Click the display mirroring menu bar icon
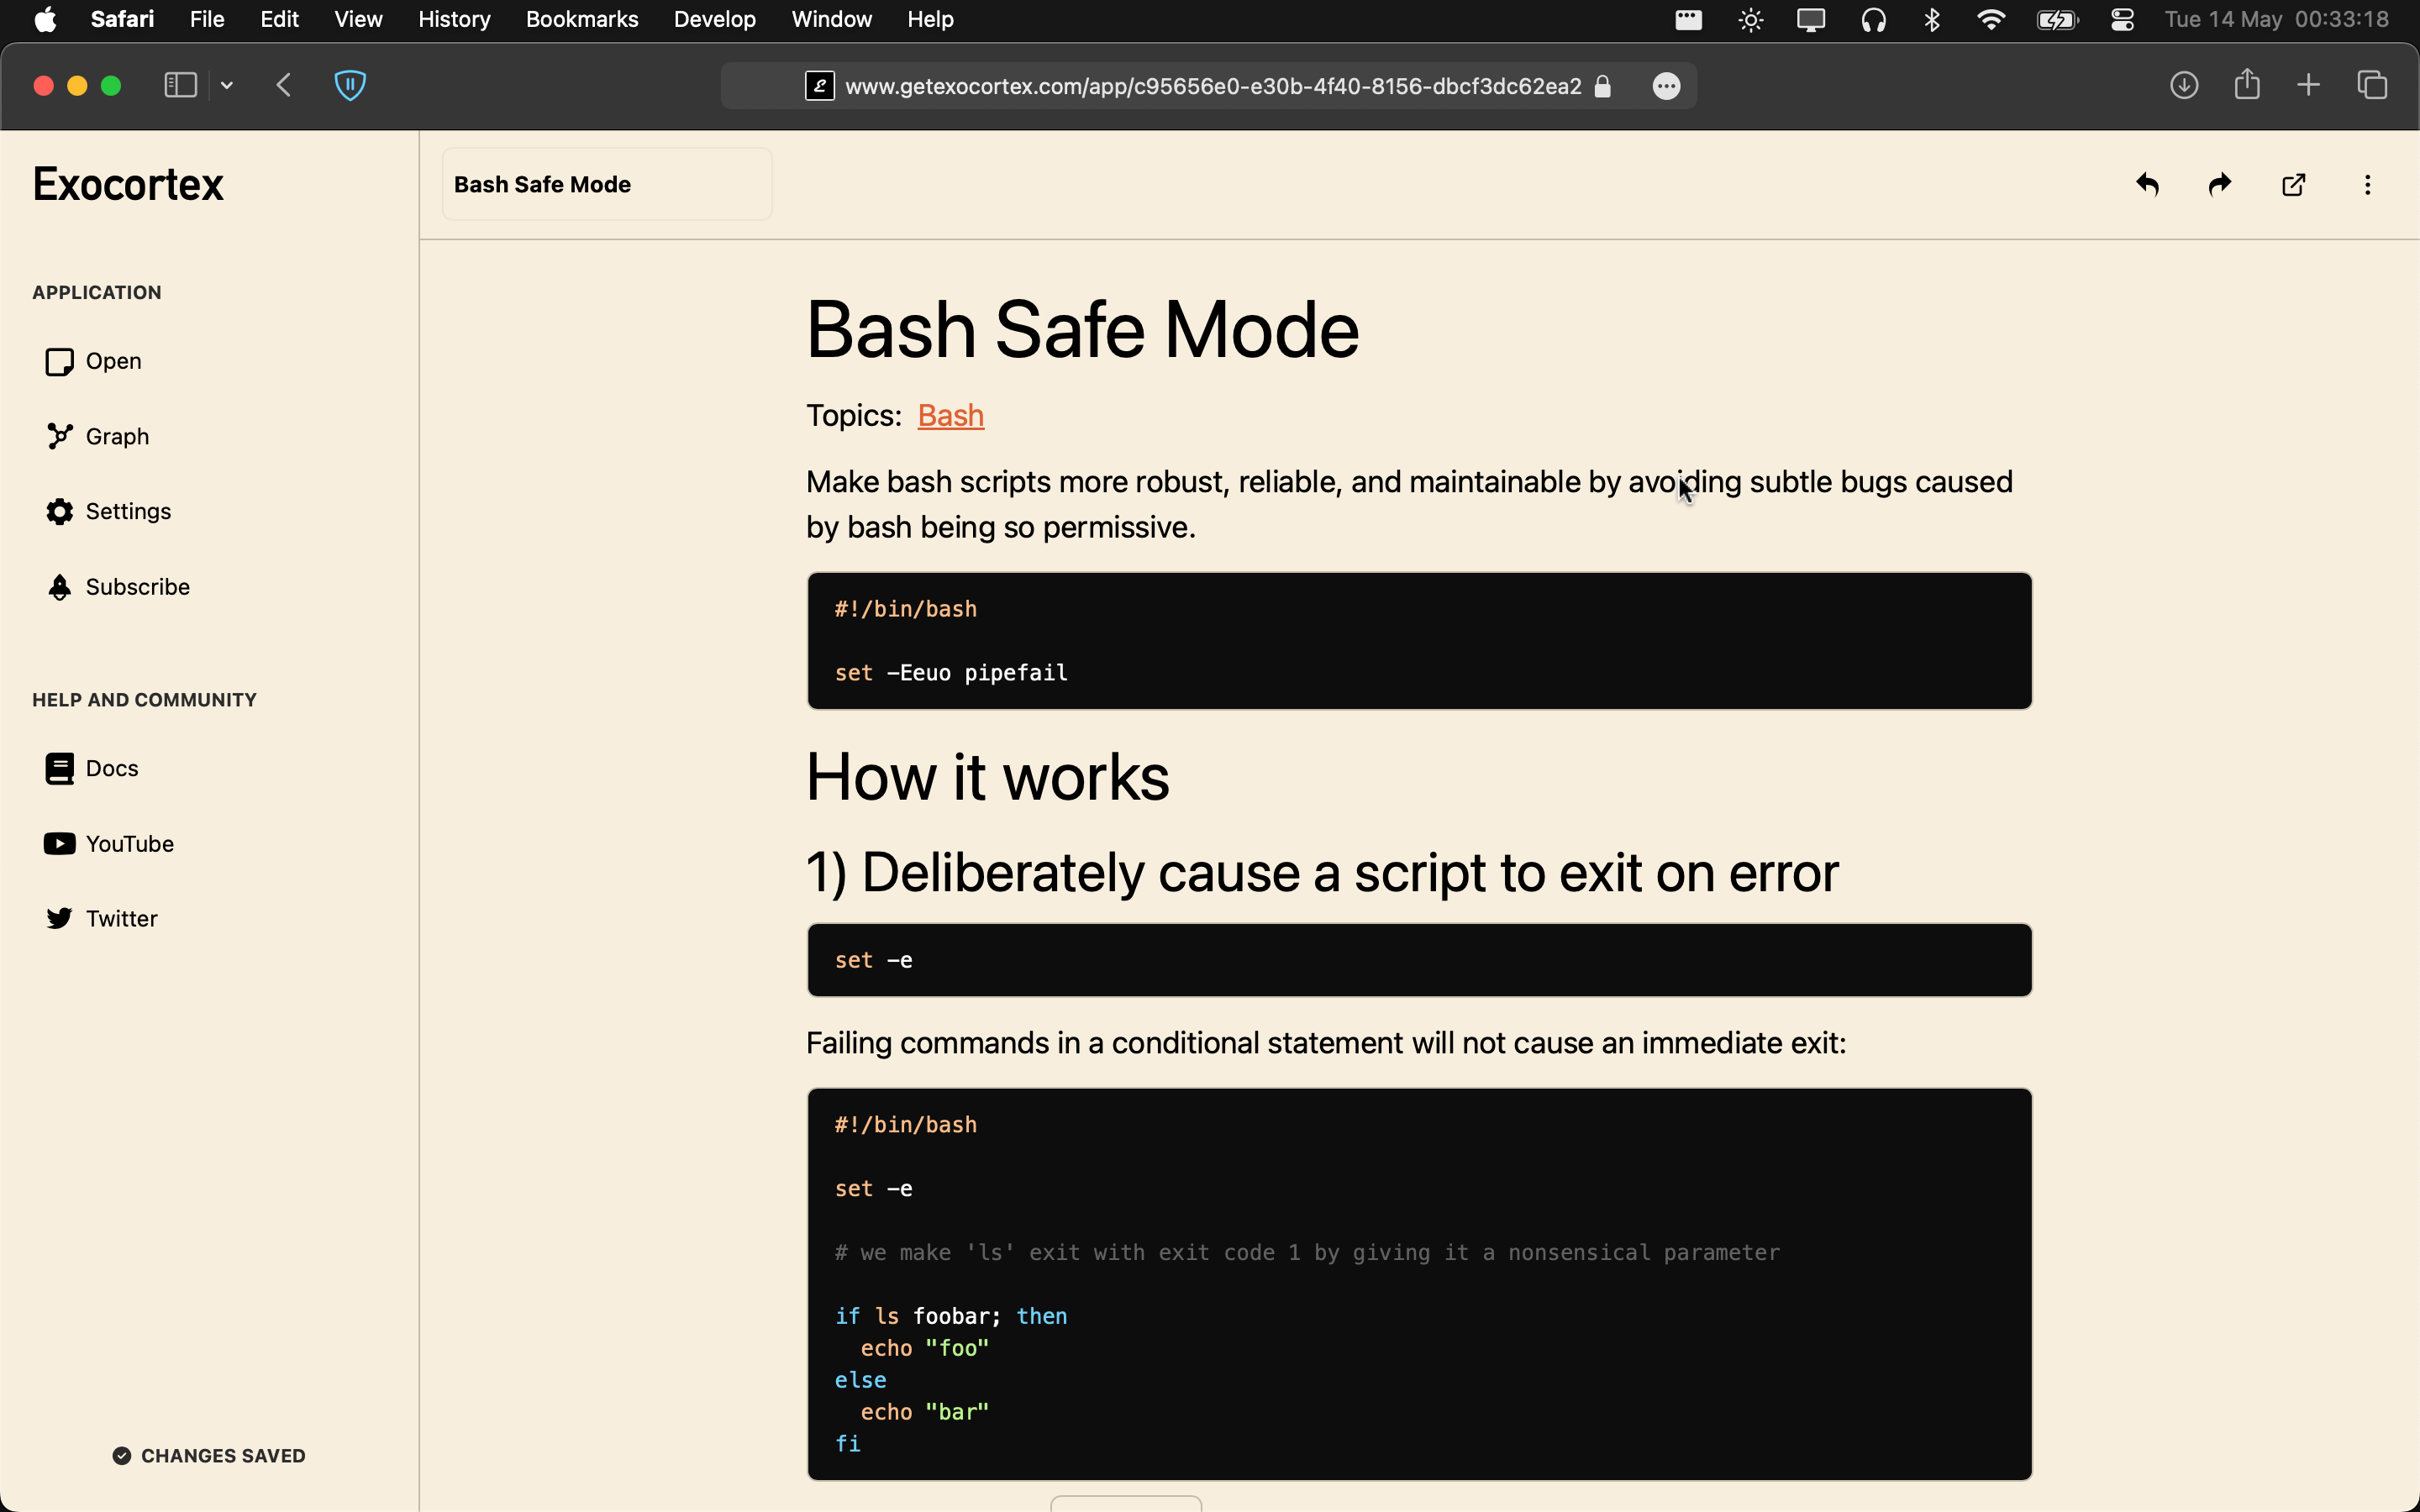Screen dimensions: 2420x1512 pos(1811,19)
